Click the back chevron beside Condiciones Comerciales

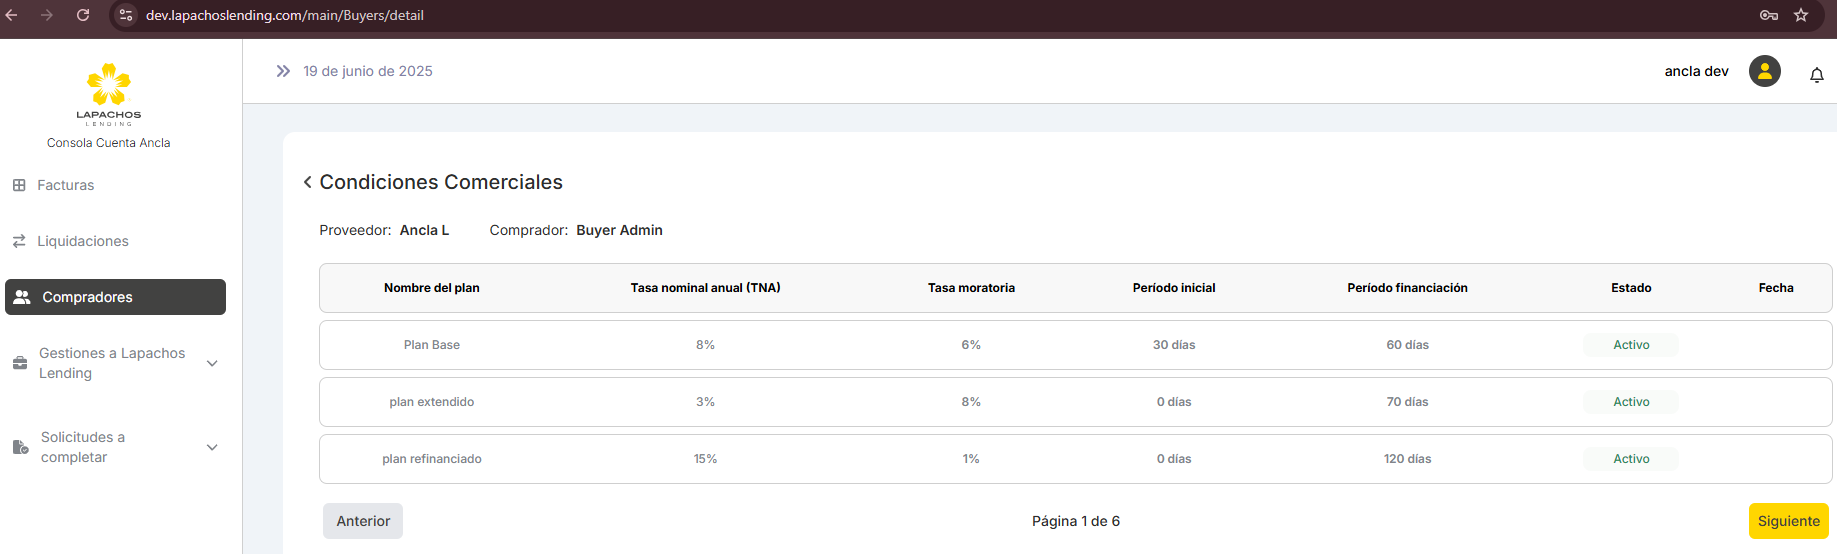pos(307,182)
